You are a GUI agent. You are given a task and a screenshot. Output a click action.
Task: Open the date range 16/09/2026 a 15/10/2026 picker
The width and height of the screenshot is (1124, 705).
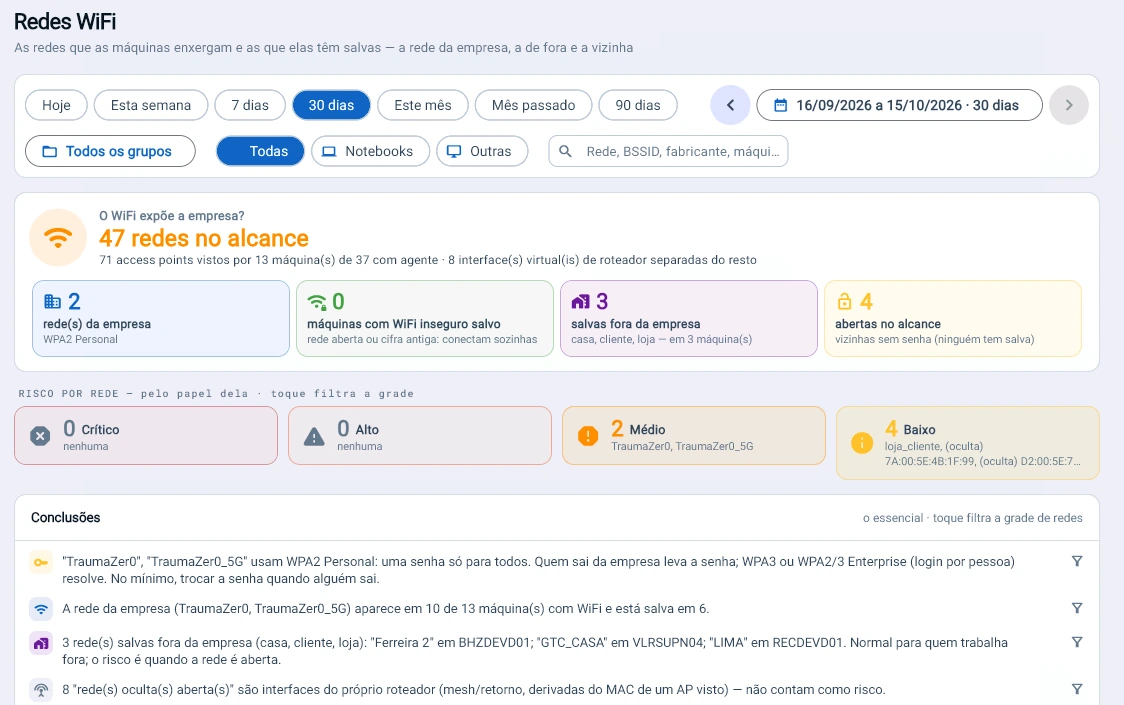900,105
